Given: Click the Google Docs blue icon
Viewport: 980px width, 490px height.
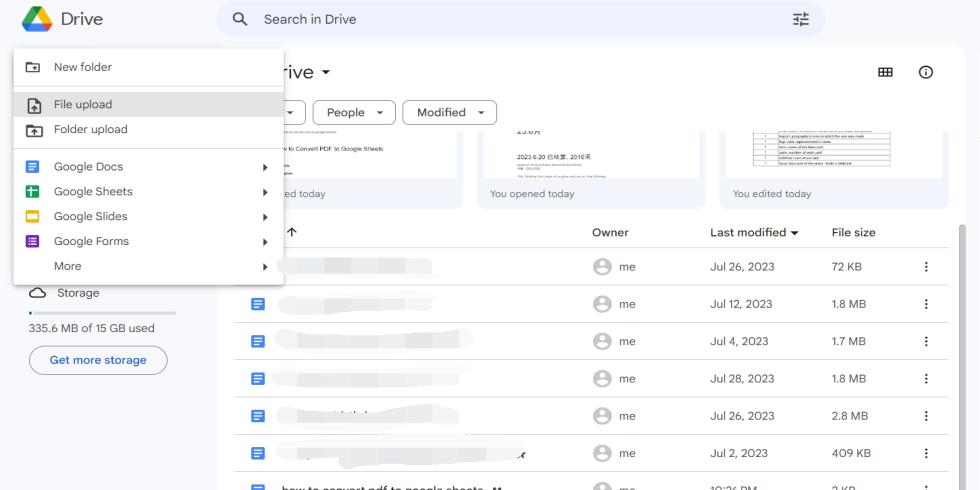Looking at the screenshot, I should [x=32, y=167].
